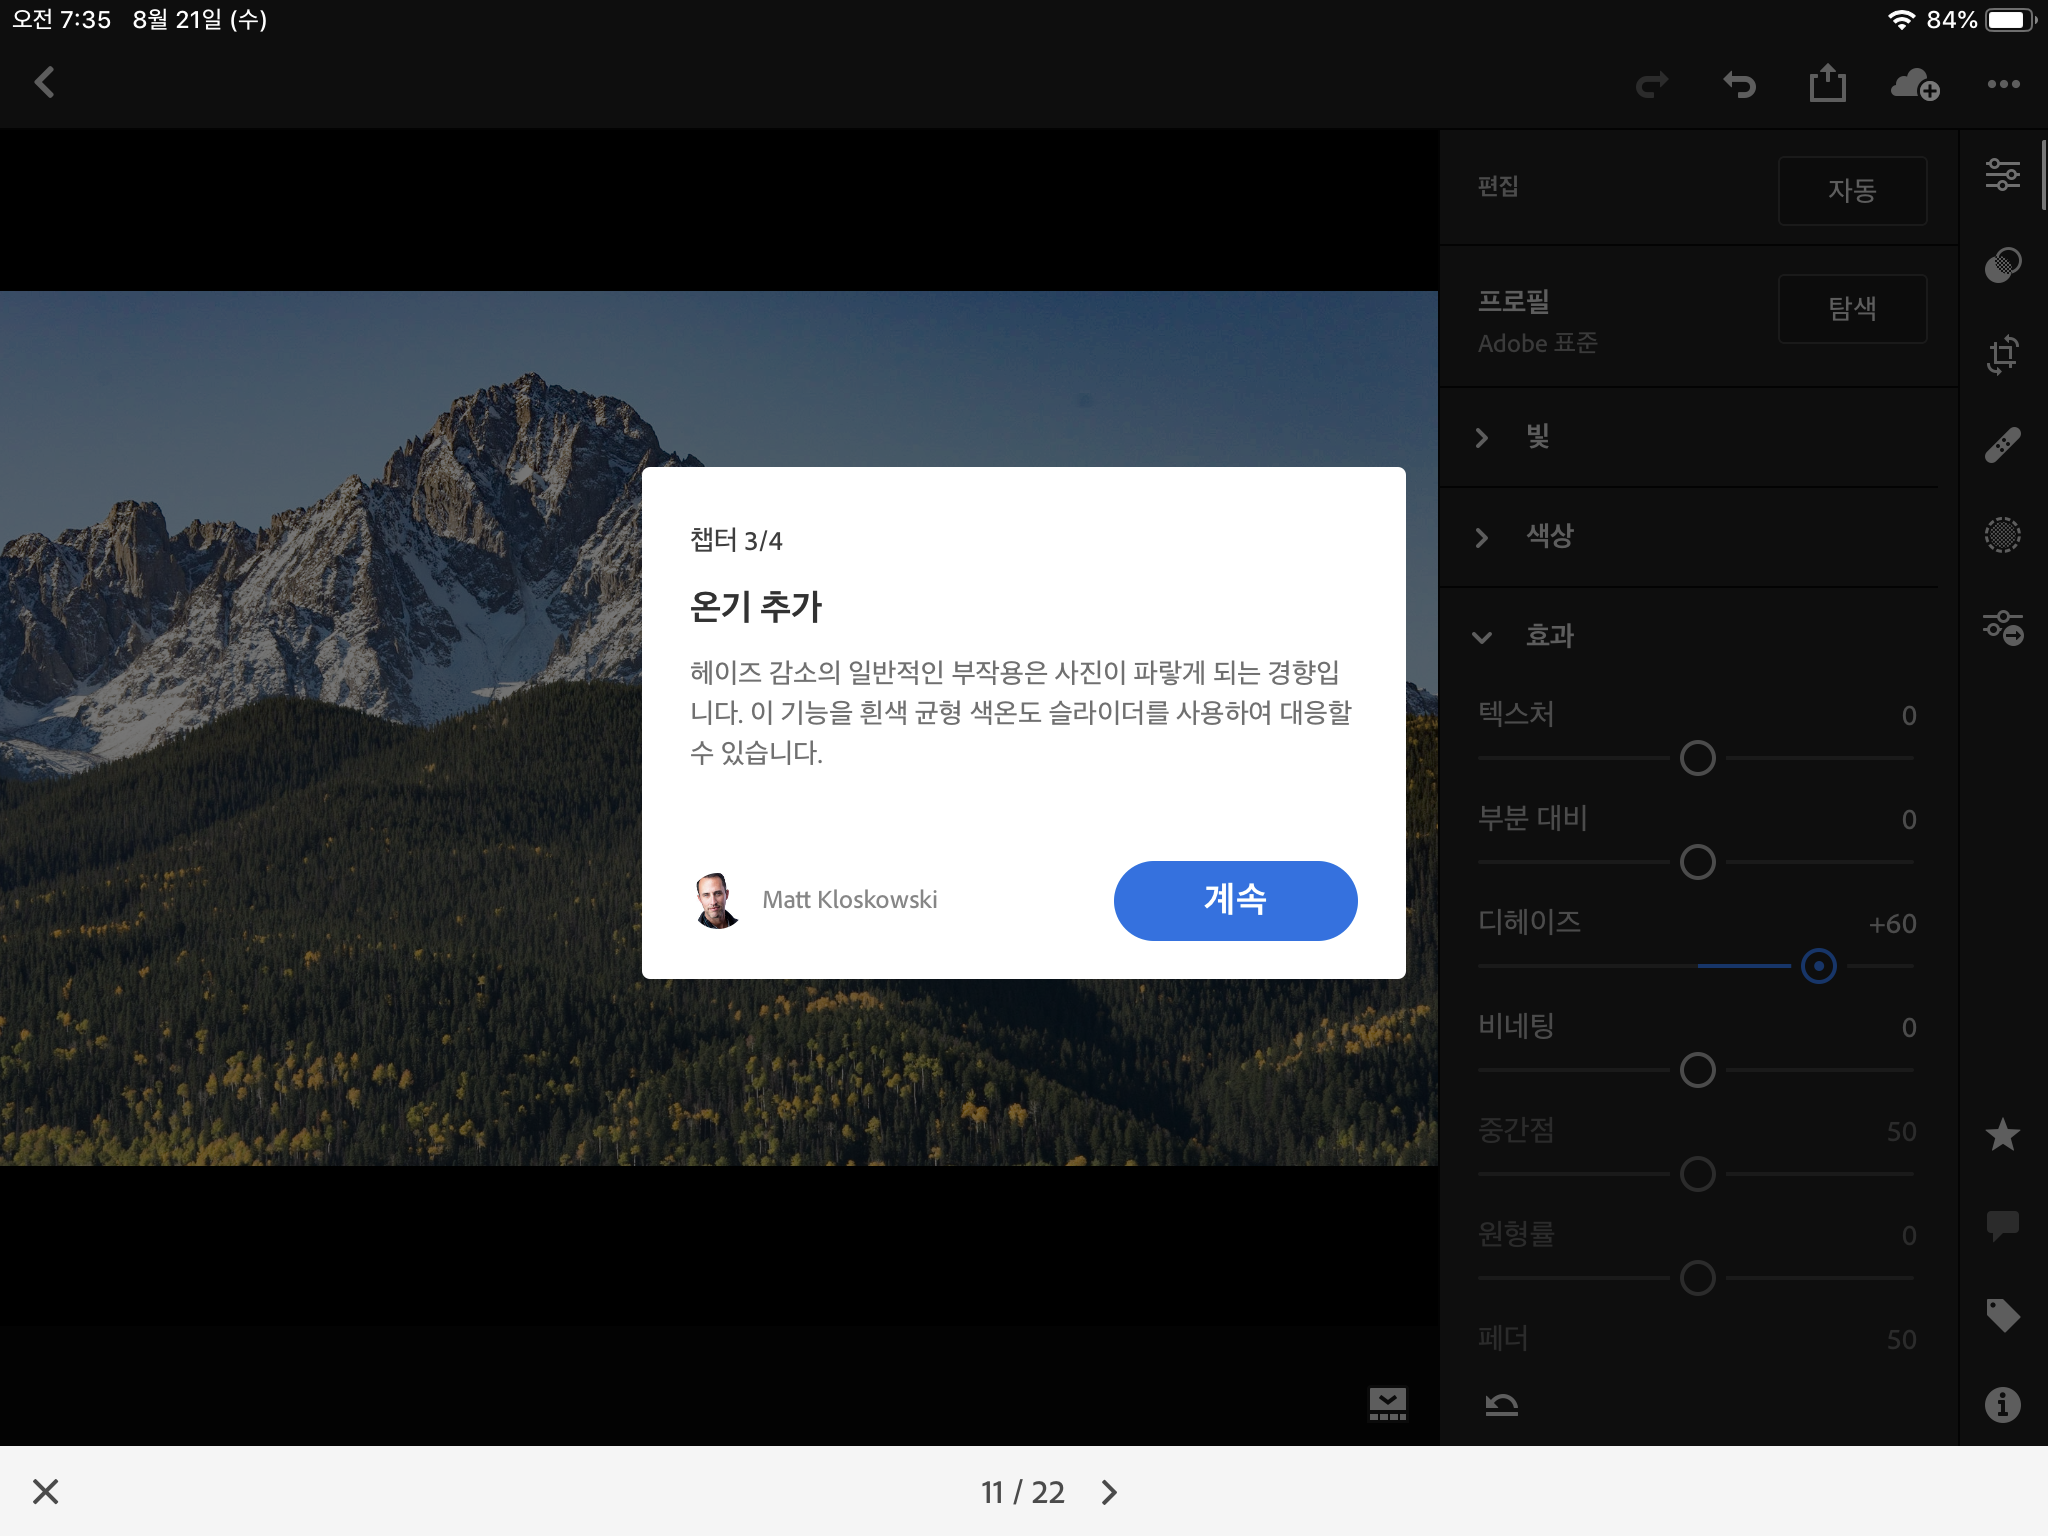Click the 자동 (Auto) button
Image resolution: width=2048 pixels, height=1536 pixels.
tap(1852, 190)
